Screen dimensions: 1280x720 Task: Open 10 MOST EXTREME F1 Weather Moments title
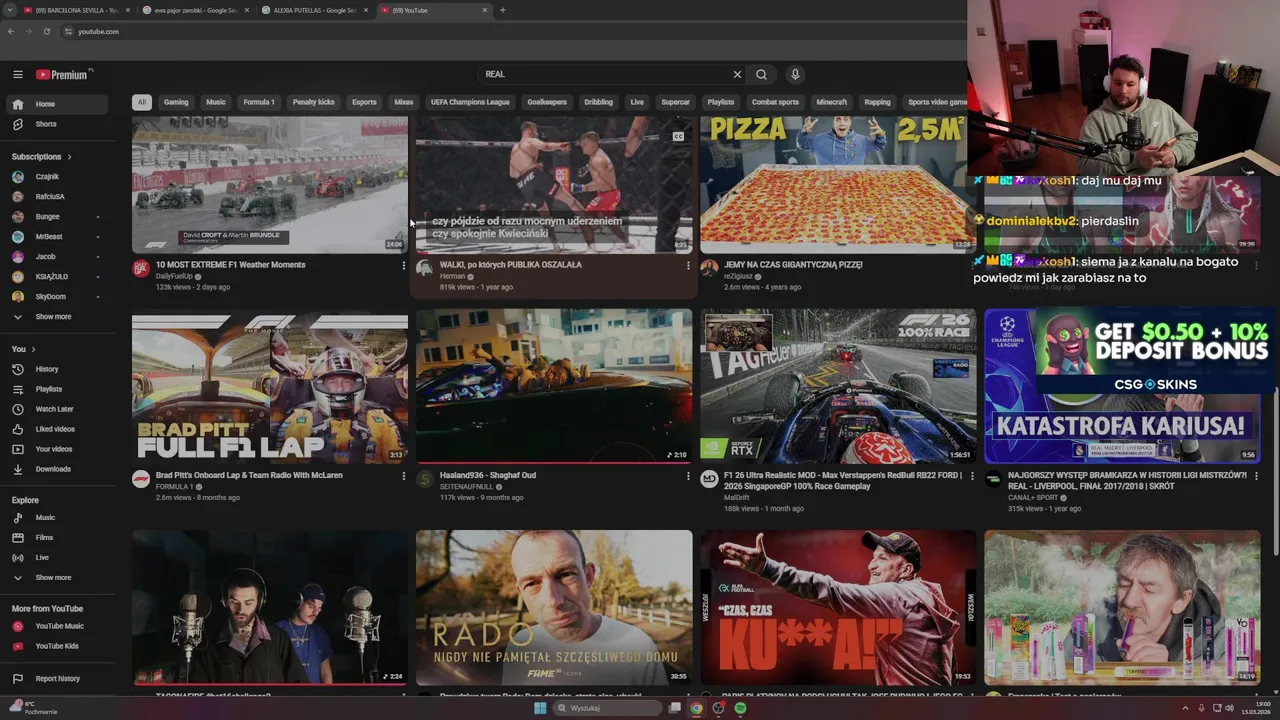pyautogui.click(x=231, y=265)
